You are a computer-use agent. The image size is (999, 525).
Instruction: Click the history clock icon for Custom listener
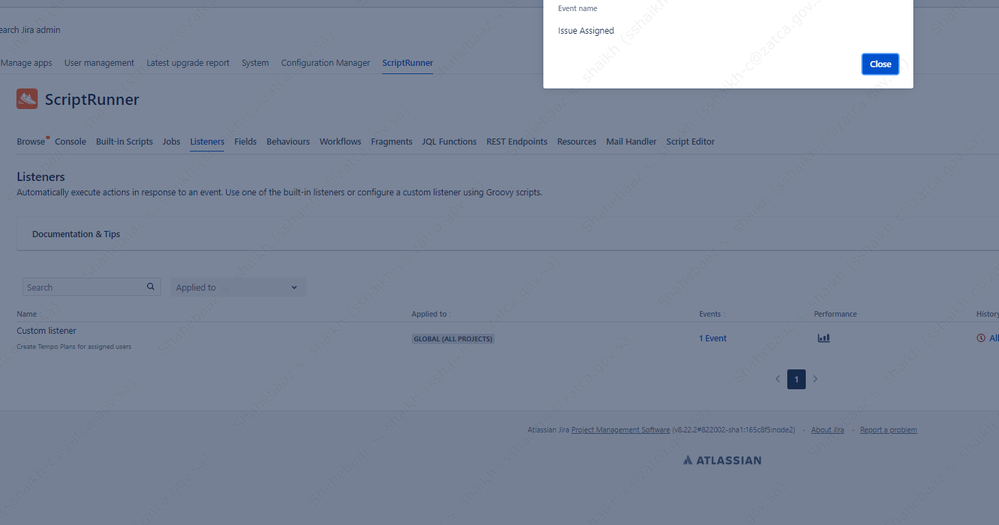coord(981,338)
